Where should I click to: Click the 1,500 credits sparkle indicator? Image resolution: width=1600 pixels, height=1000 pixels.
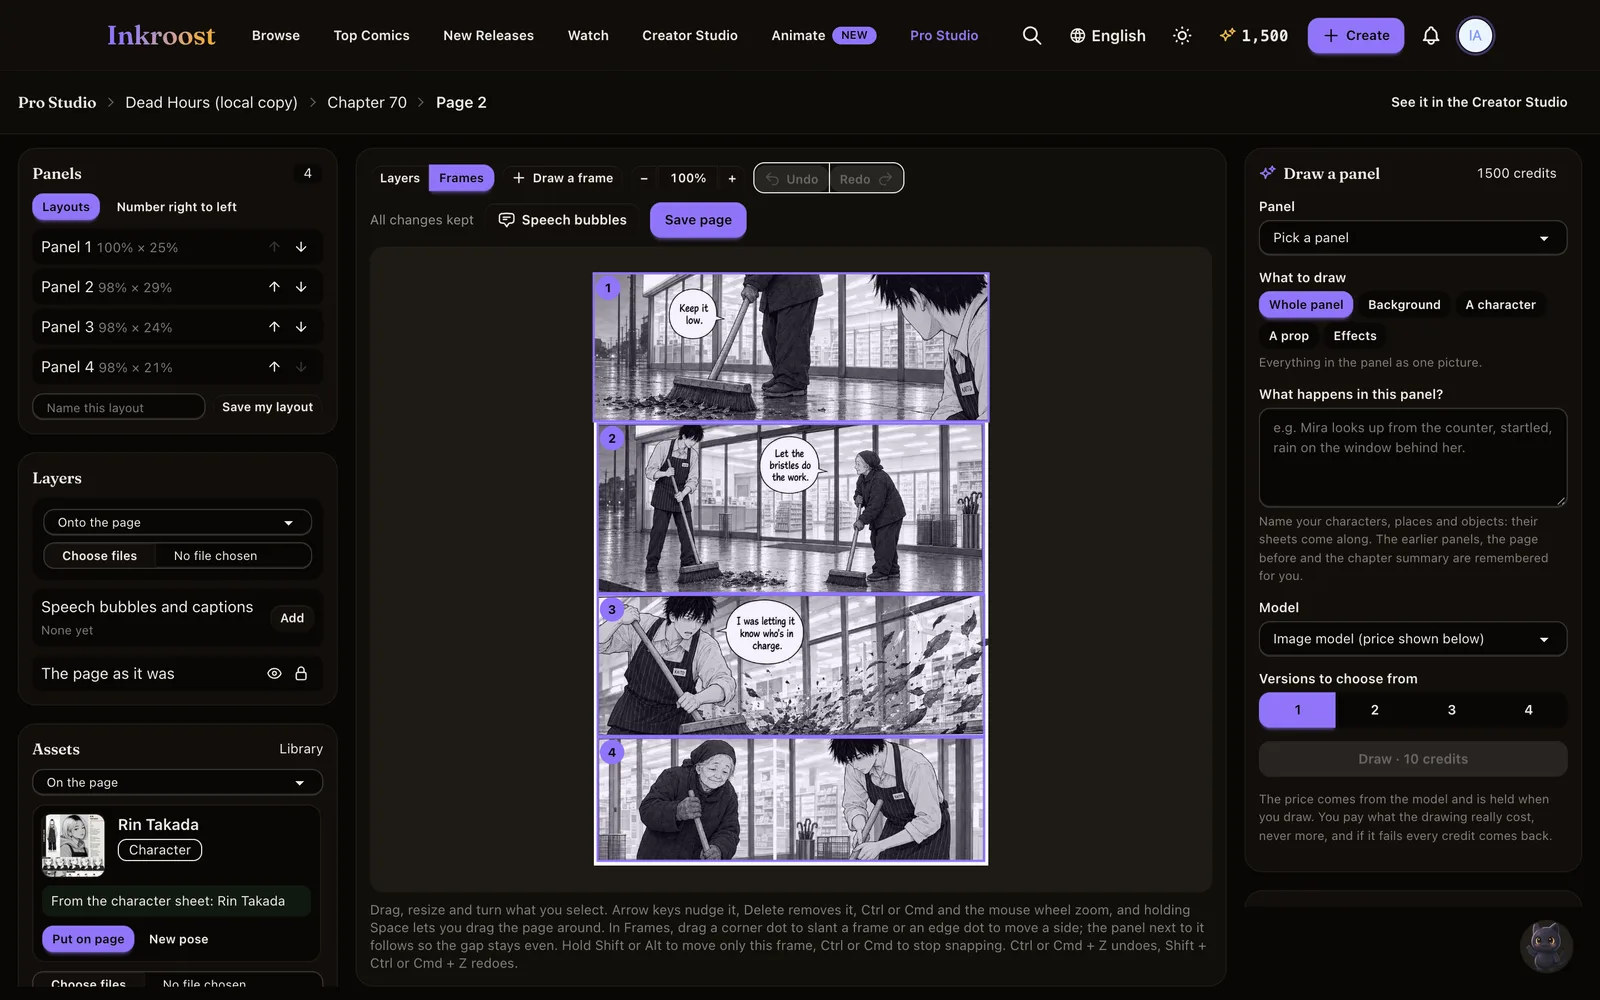(x=1254, y=36)
